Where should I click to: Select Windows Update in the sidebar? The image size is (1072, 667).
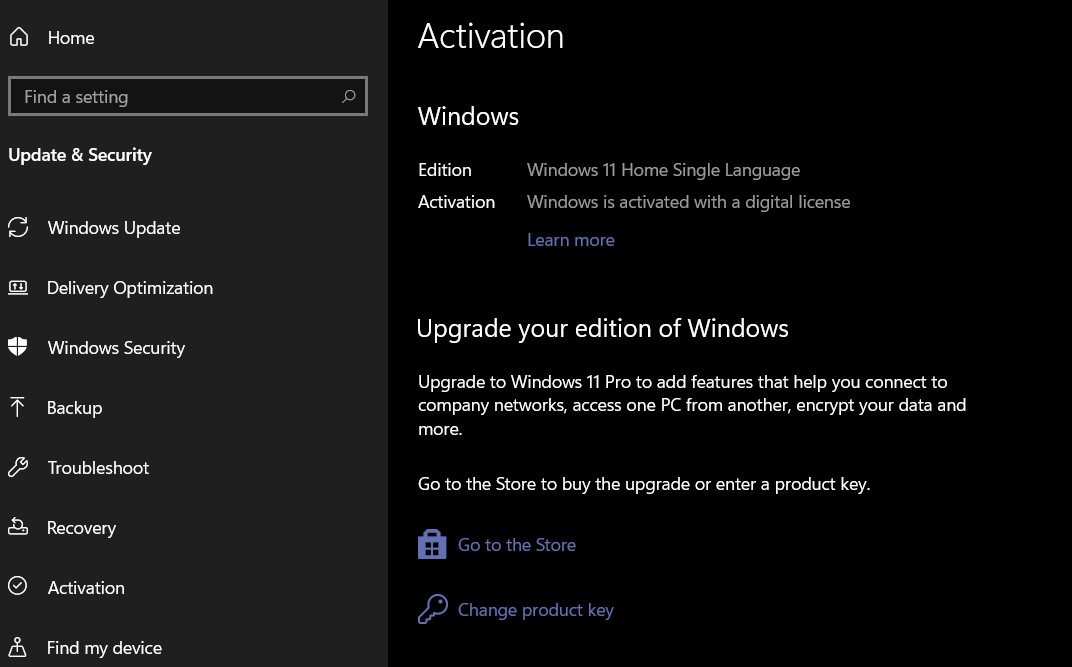(113, 228)
